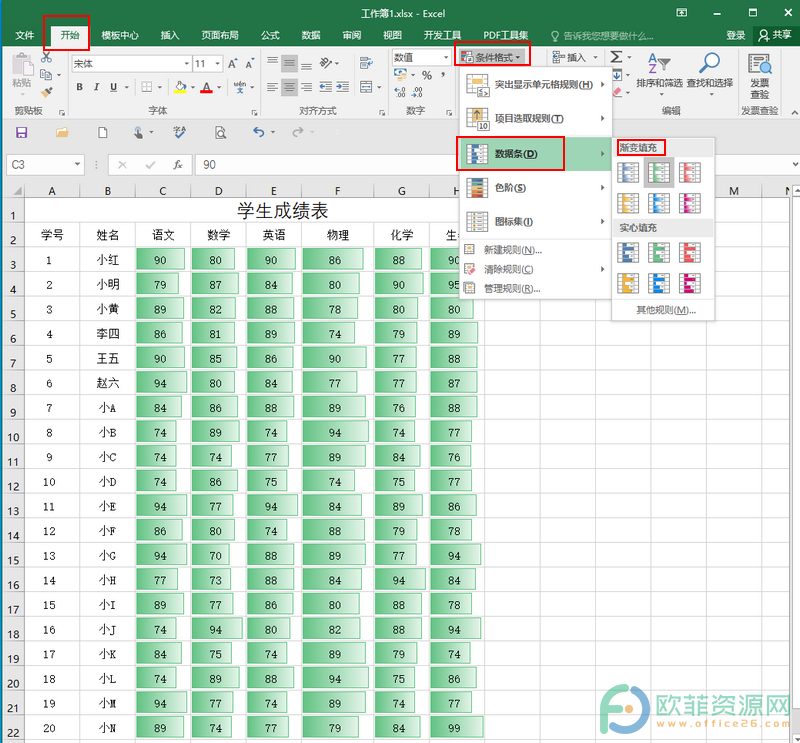Image resolution: width=800 pixels, height=743 pixels.
Task: Expand the formula bar with the chevron
Action: [x=794, y=164]
